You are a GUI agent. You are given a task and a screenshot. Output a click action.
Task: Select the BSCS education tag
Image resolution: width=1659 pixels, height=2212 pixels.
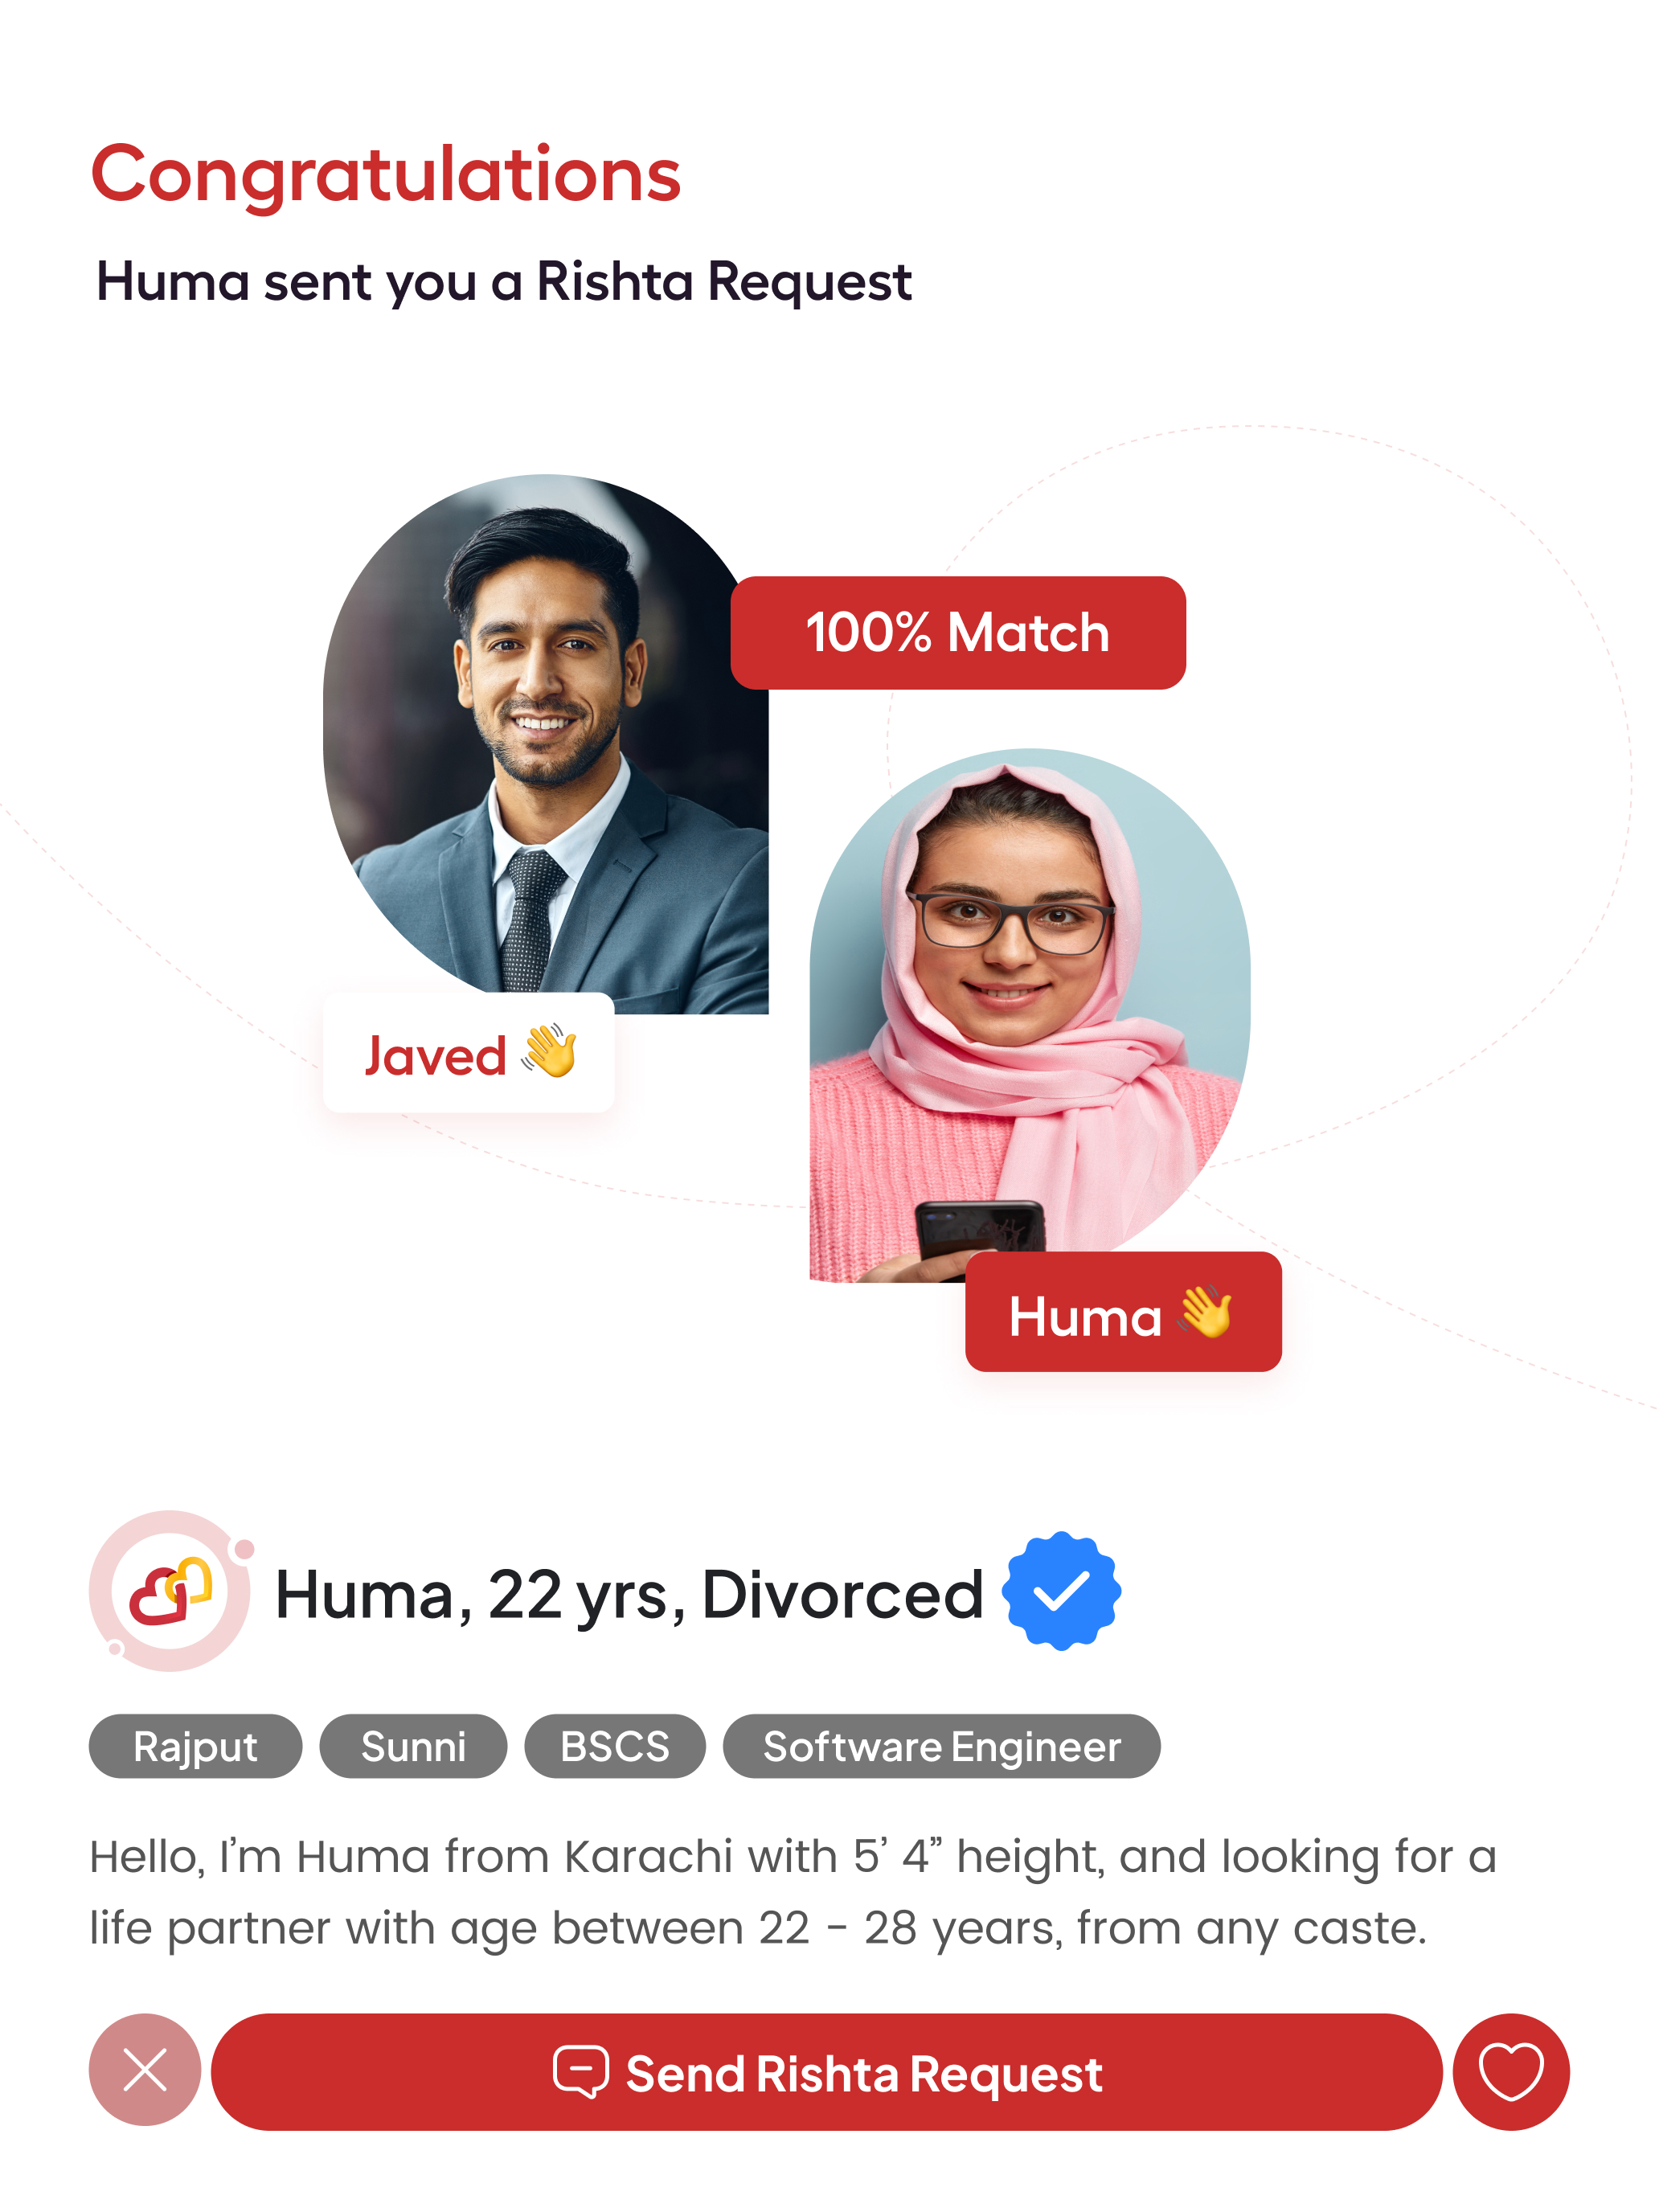[x=615, y=1746]
